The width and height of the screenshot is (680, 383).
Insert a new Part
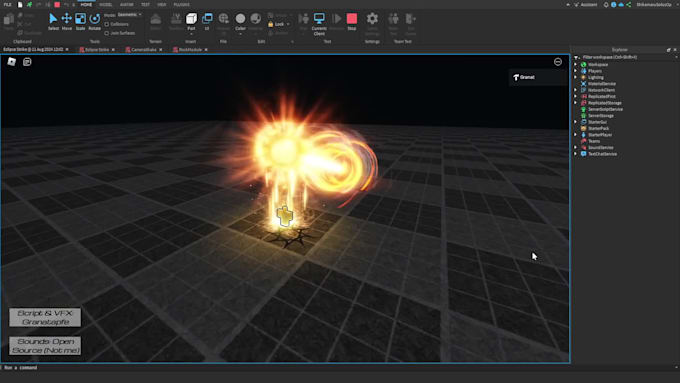pyautogui.click(x=191, y=22)
